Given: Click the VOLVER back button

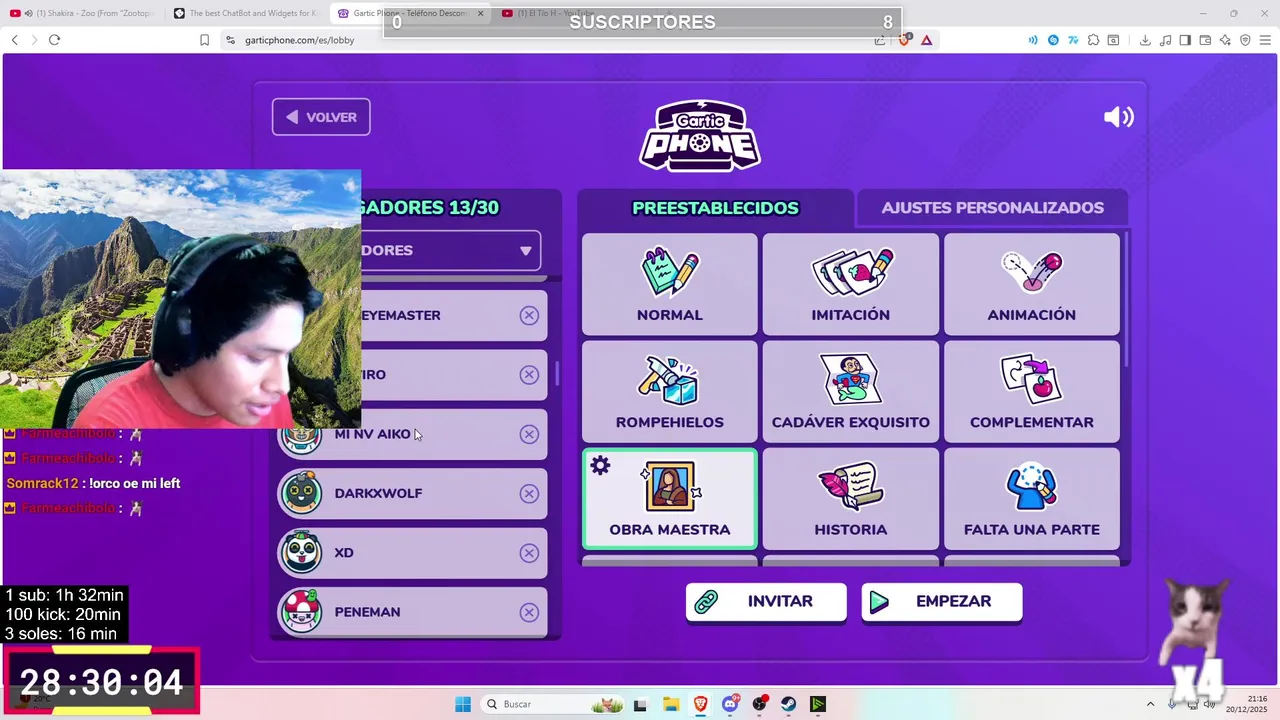Looking at the screenshot, I should pos(321,117).
